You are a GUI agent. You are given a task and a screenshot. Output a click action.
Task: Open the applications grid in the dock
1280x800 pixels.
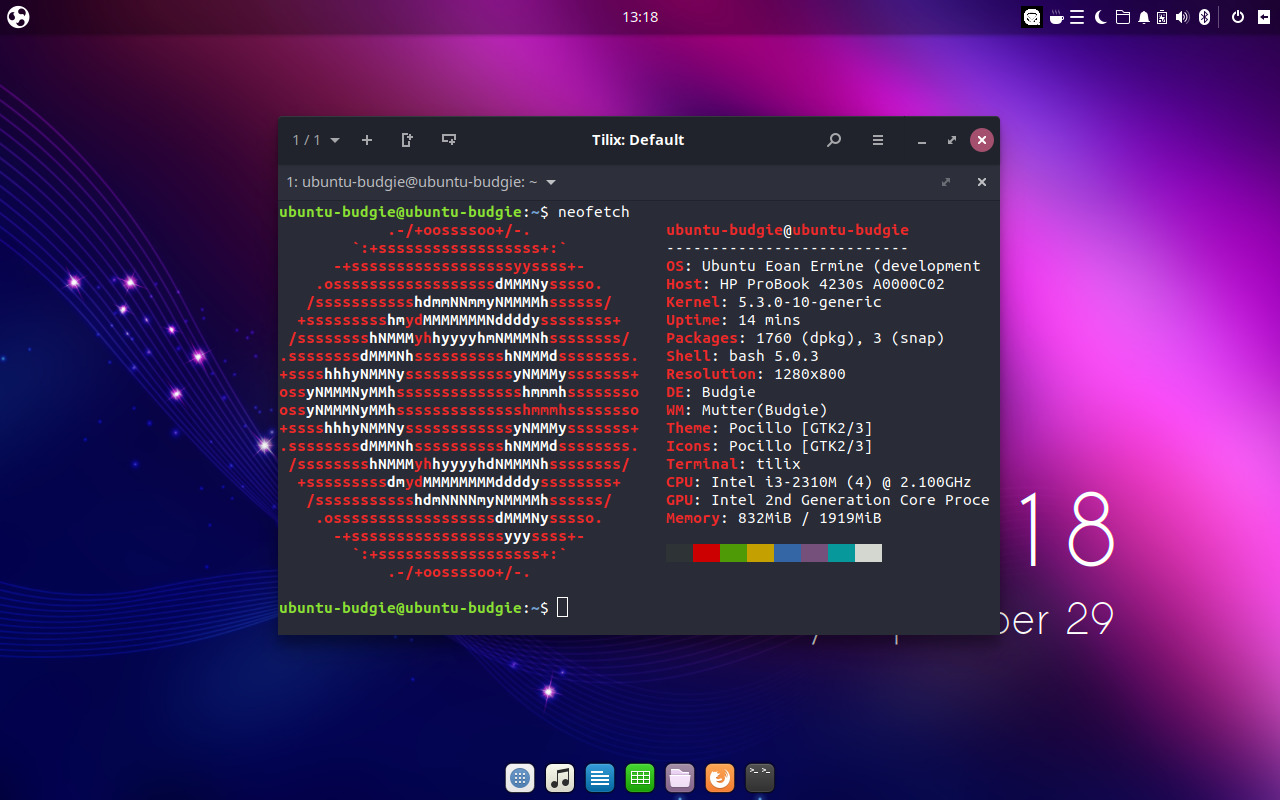click(x=520, y=777)
